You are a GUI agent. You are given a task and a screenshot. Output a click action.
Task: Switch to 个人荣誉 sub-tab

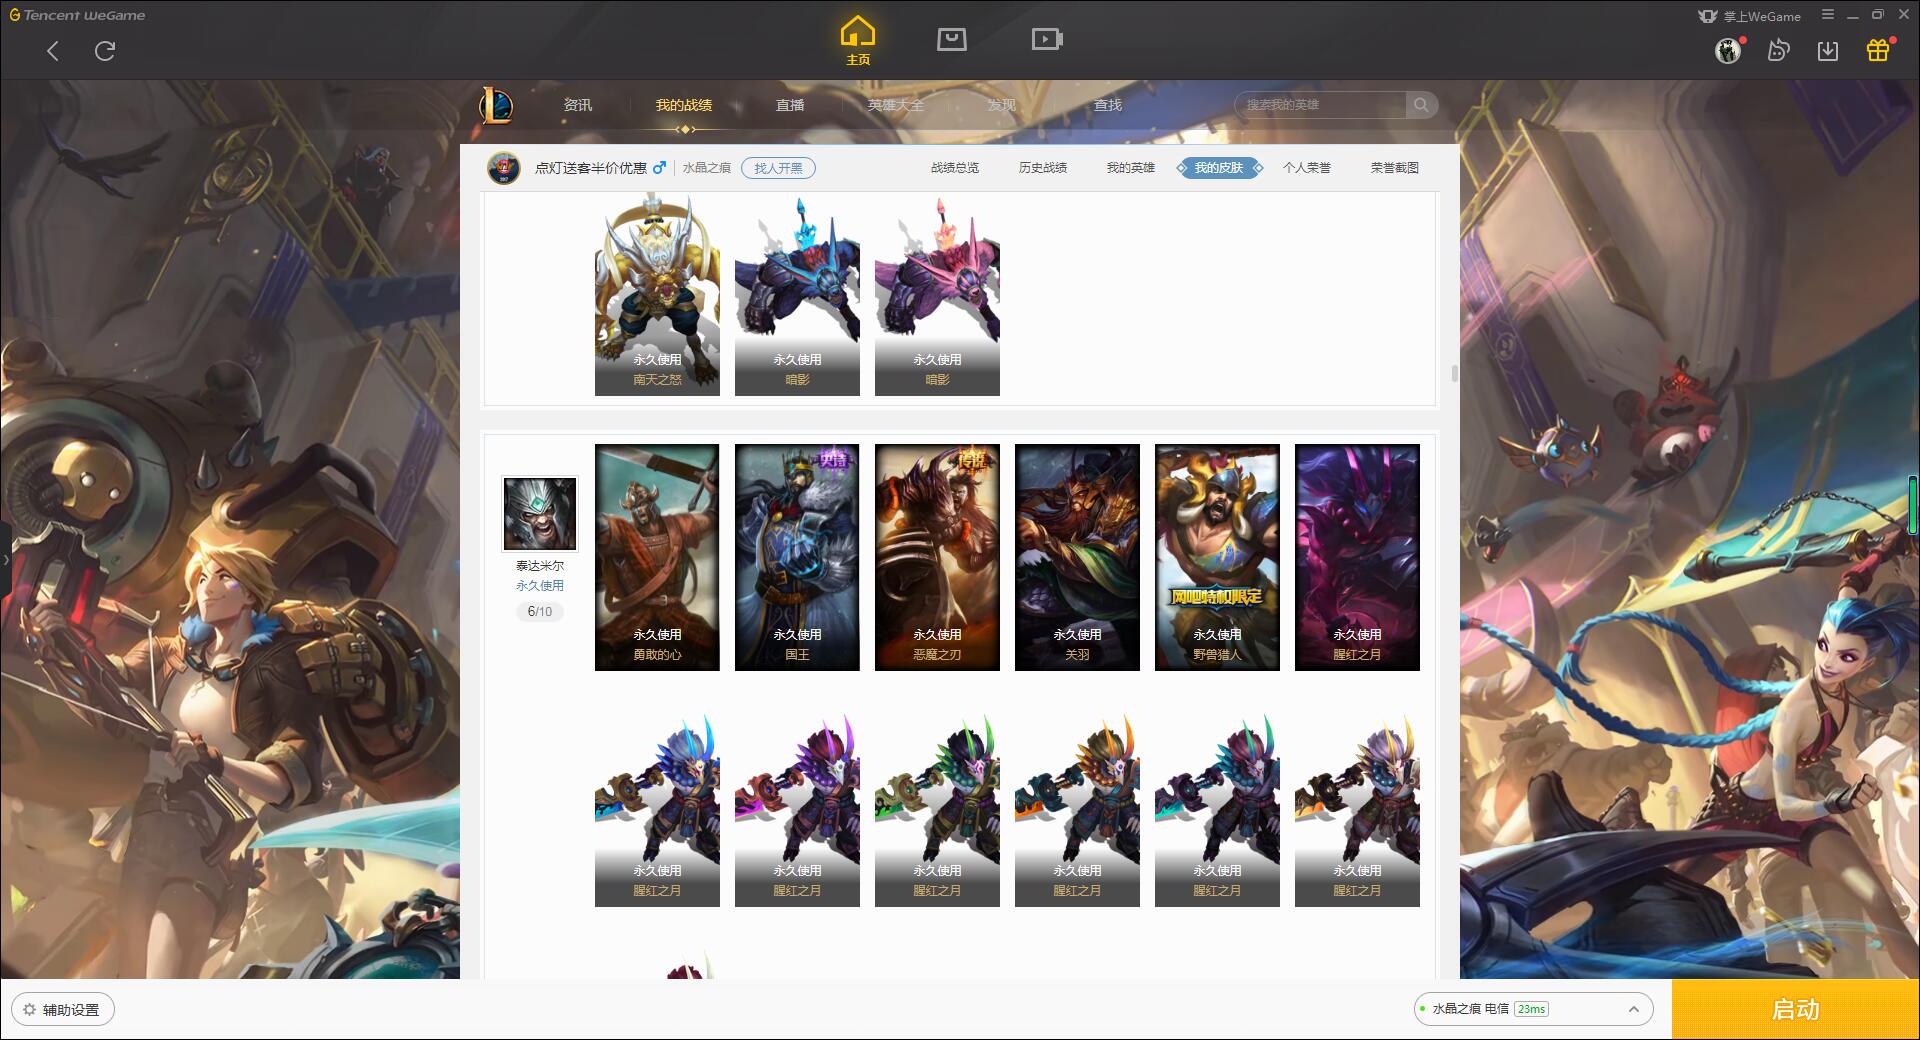(x=1307, y=168)
